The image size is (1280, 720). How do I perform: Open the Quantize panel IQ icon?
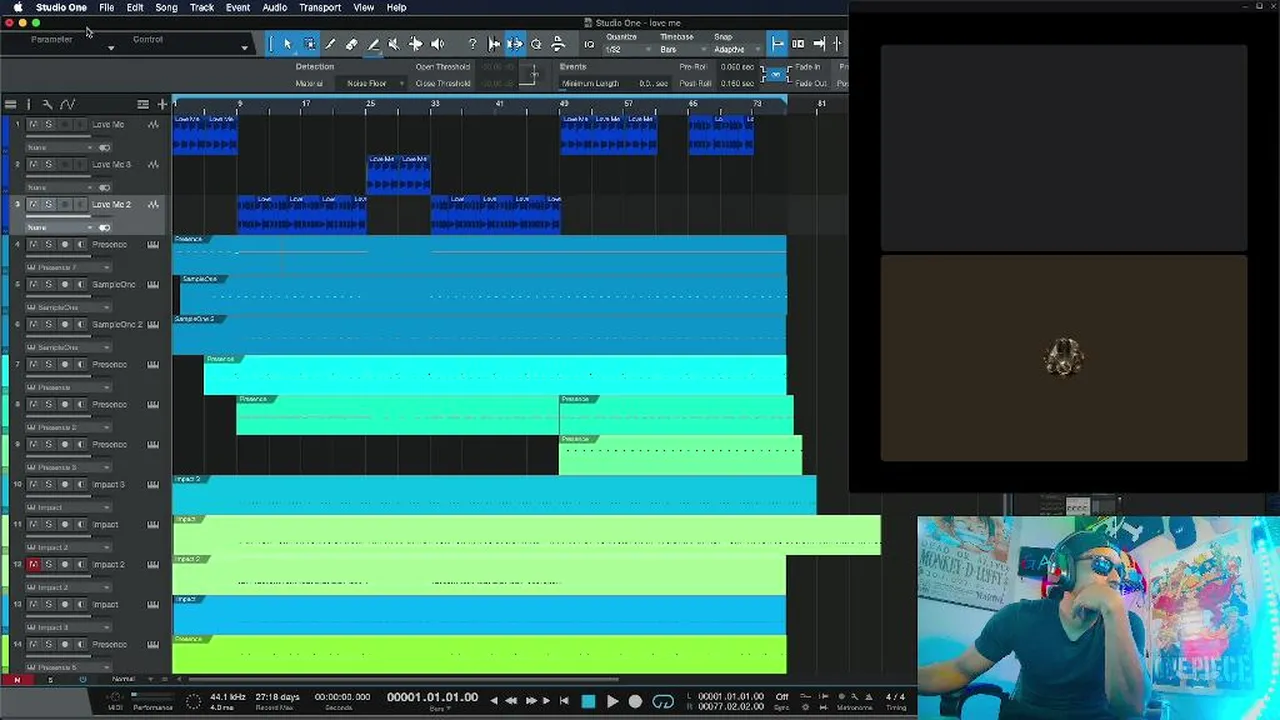point(589,44)
